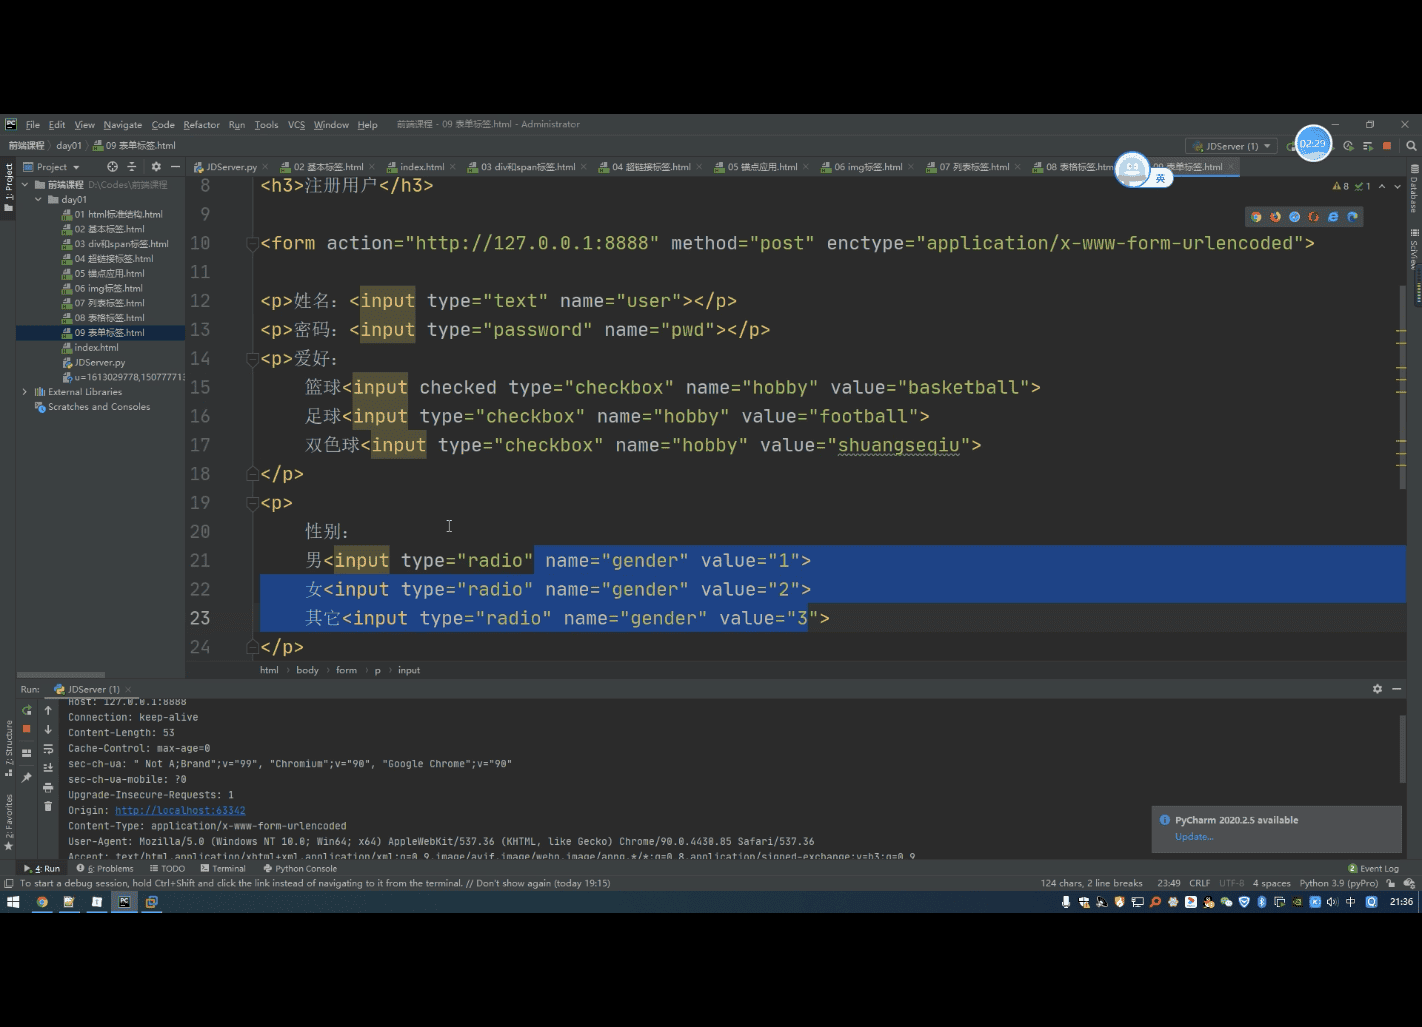Click the Windows Start button
Screen dimensions: 1422x1027
tap(13, 902)
